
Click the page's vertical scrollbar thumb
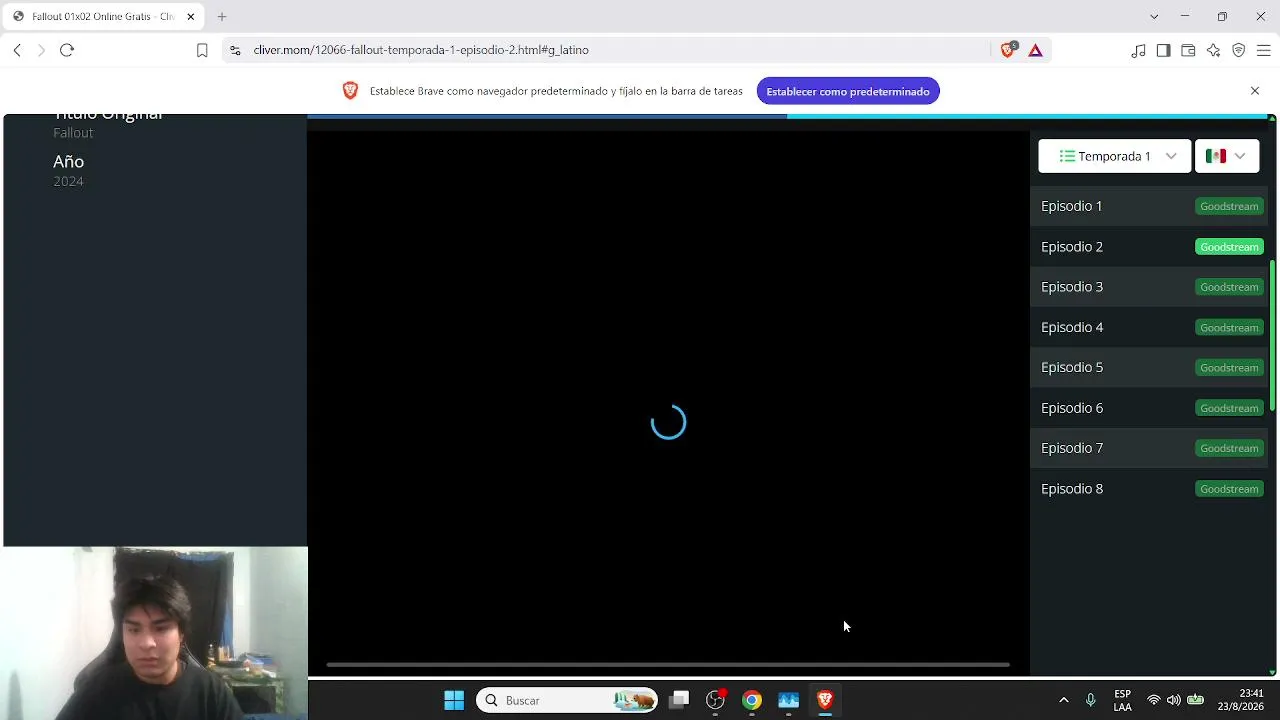[x=1272, y=336]
